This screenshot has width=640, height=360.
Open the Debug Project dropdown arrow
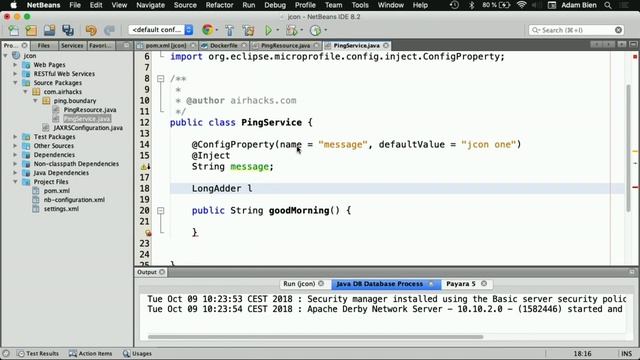302,30
